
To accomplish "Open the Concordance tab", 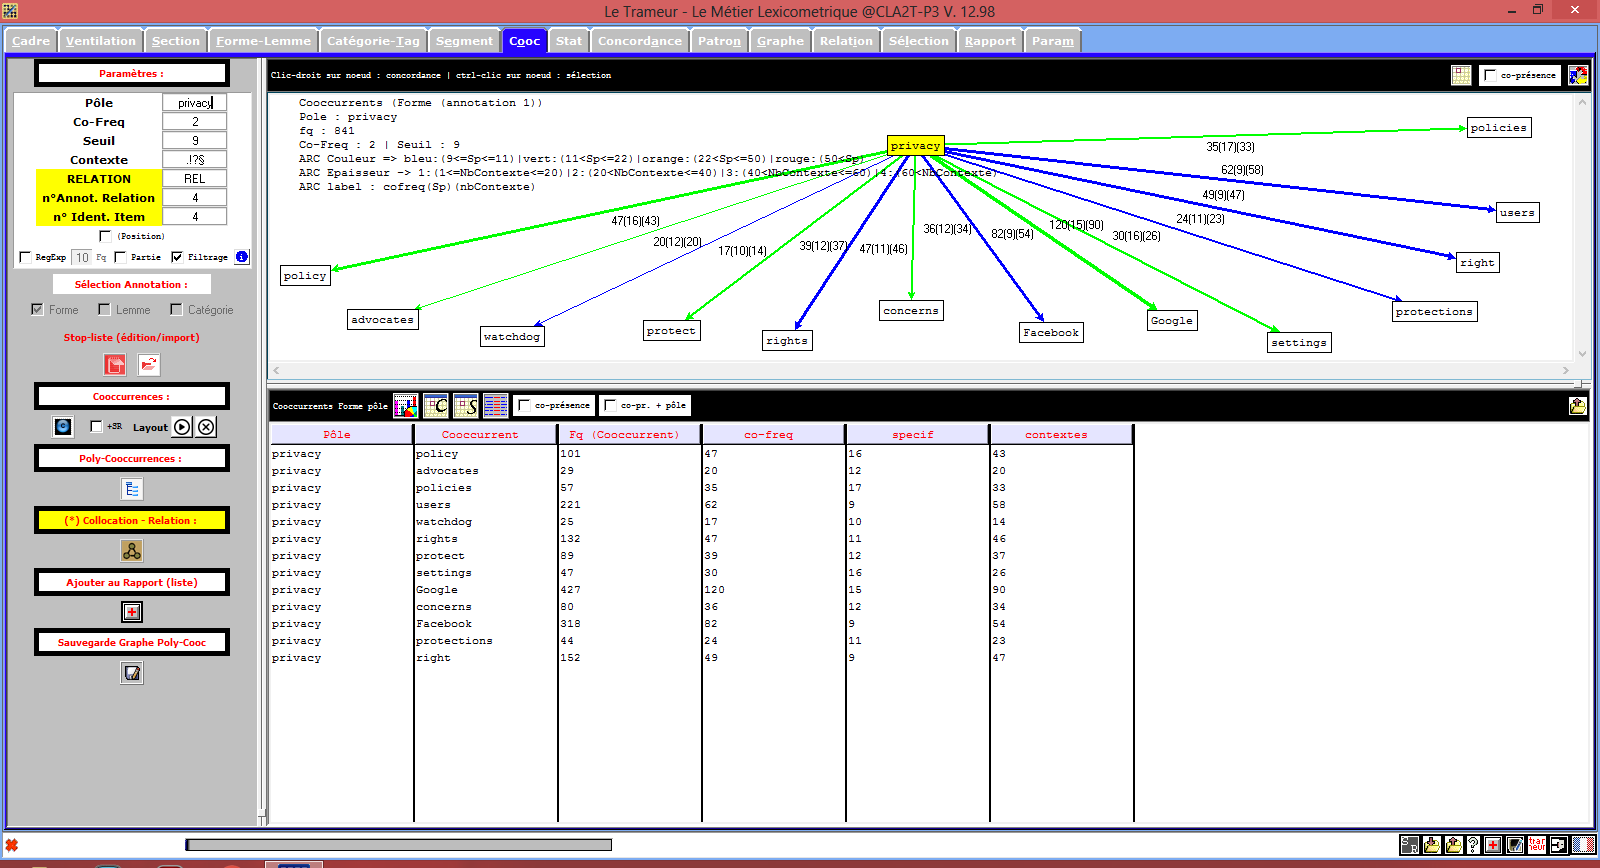I will point(640,41).
